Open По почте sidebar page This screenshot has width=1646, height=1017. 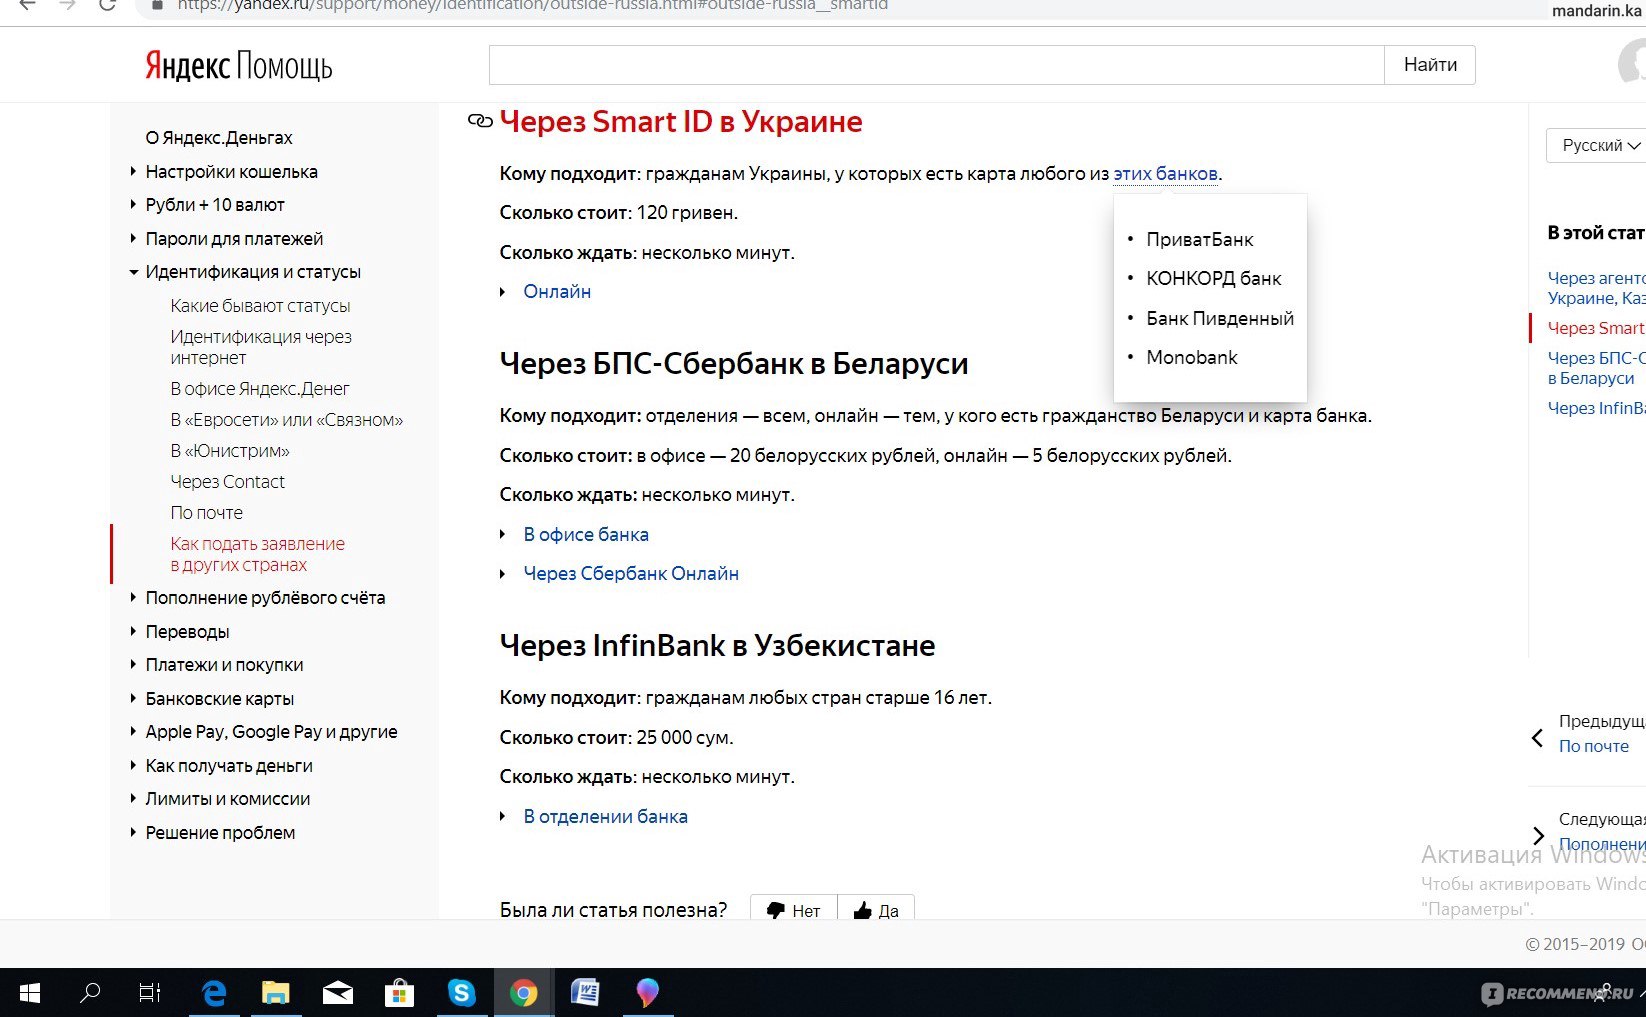tap(206, 513)
